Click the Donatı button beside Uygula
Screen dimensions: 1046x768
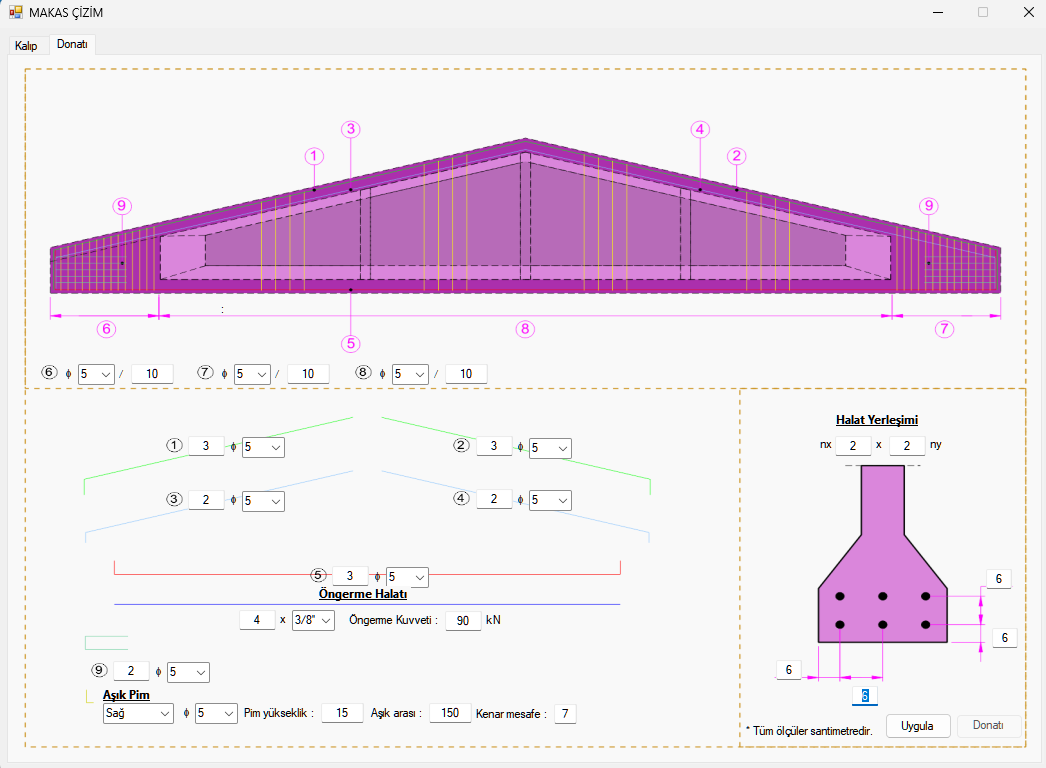click(988, 726)
